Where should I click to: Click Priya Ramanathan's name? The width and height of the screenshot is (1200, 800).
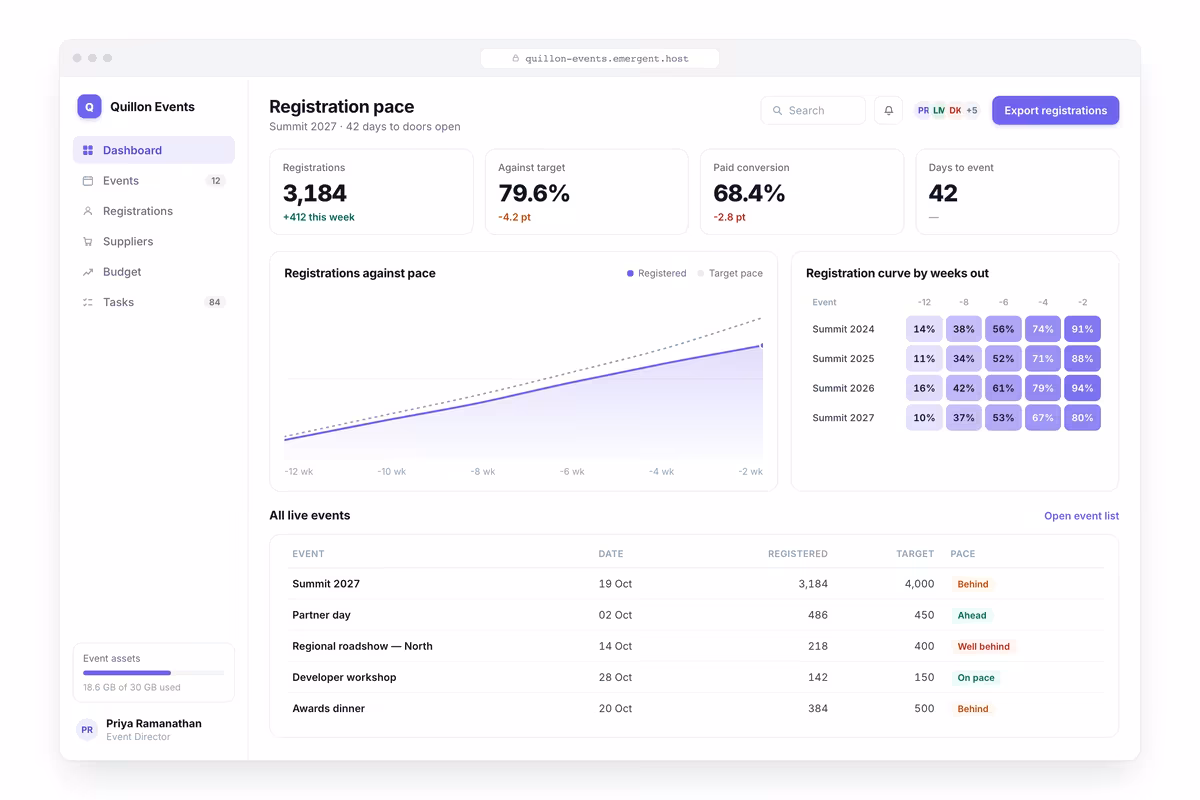coord(154,723)
